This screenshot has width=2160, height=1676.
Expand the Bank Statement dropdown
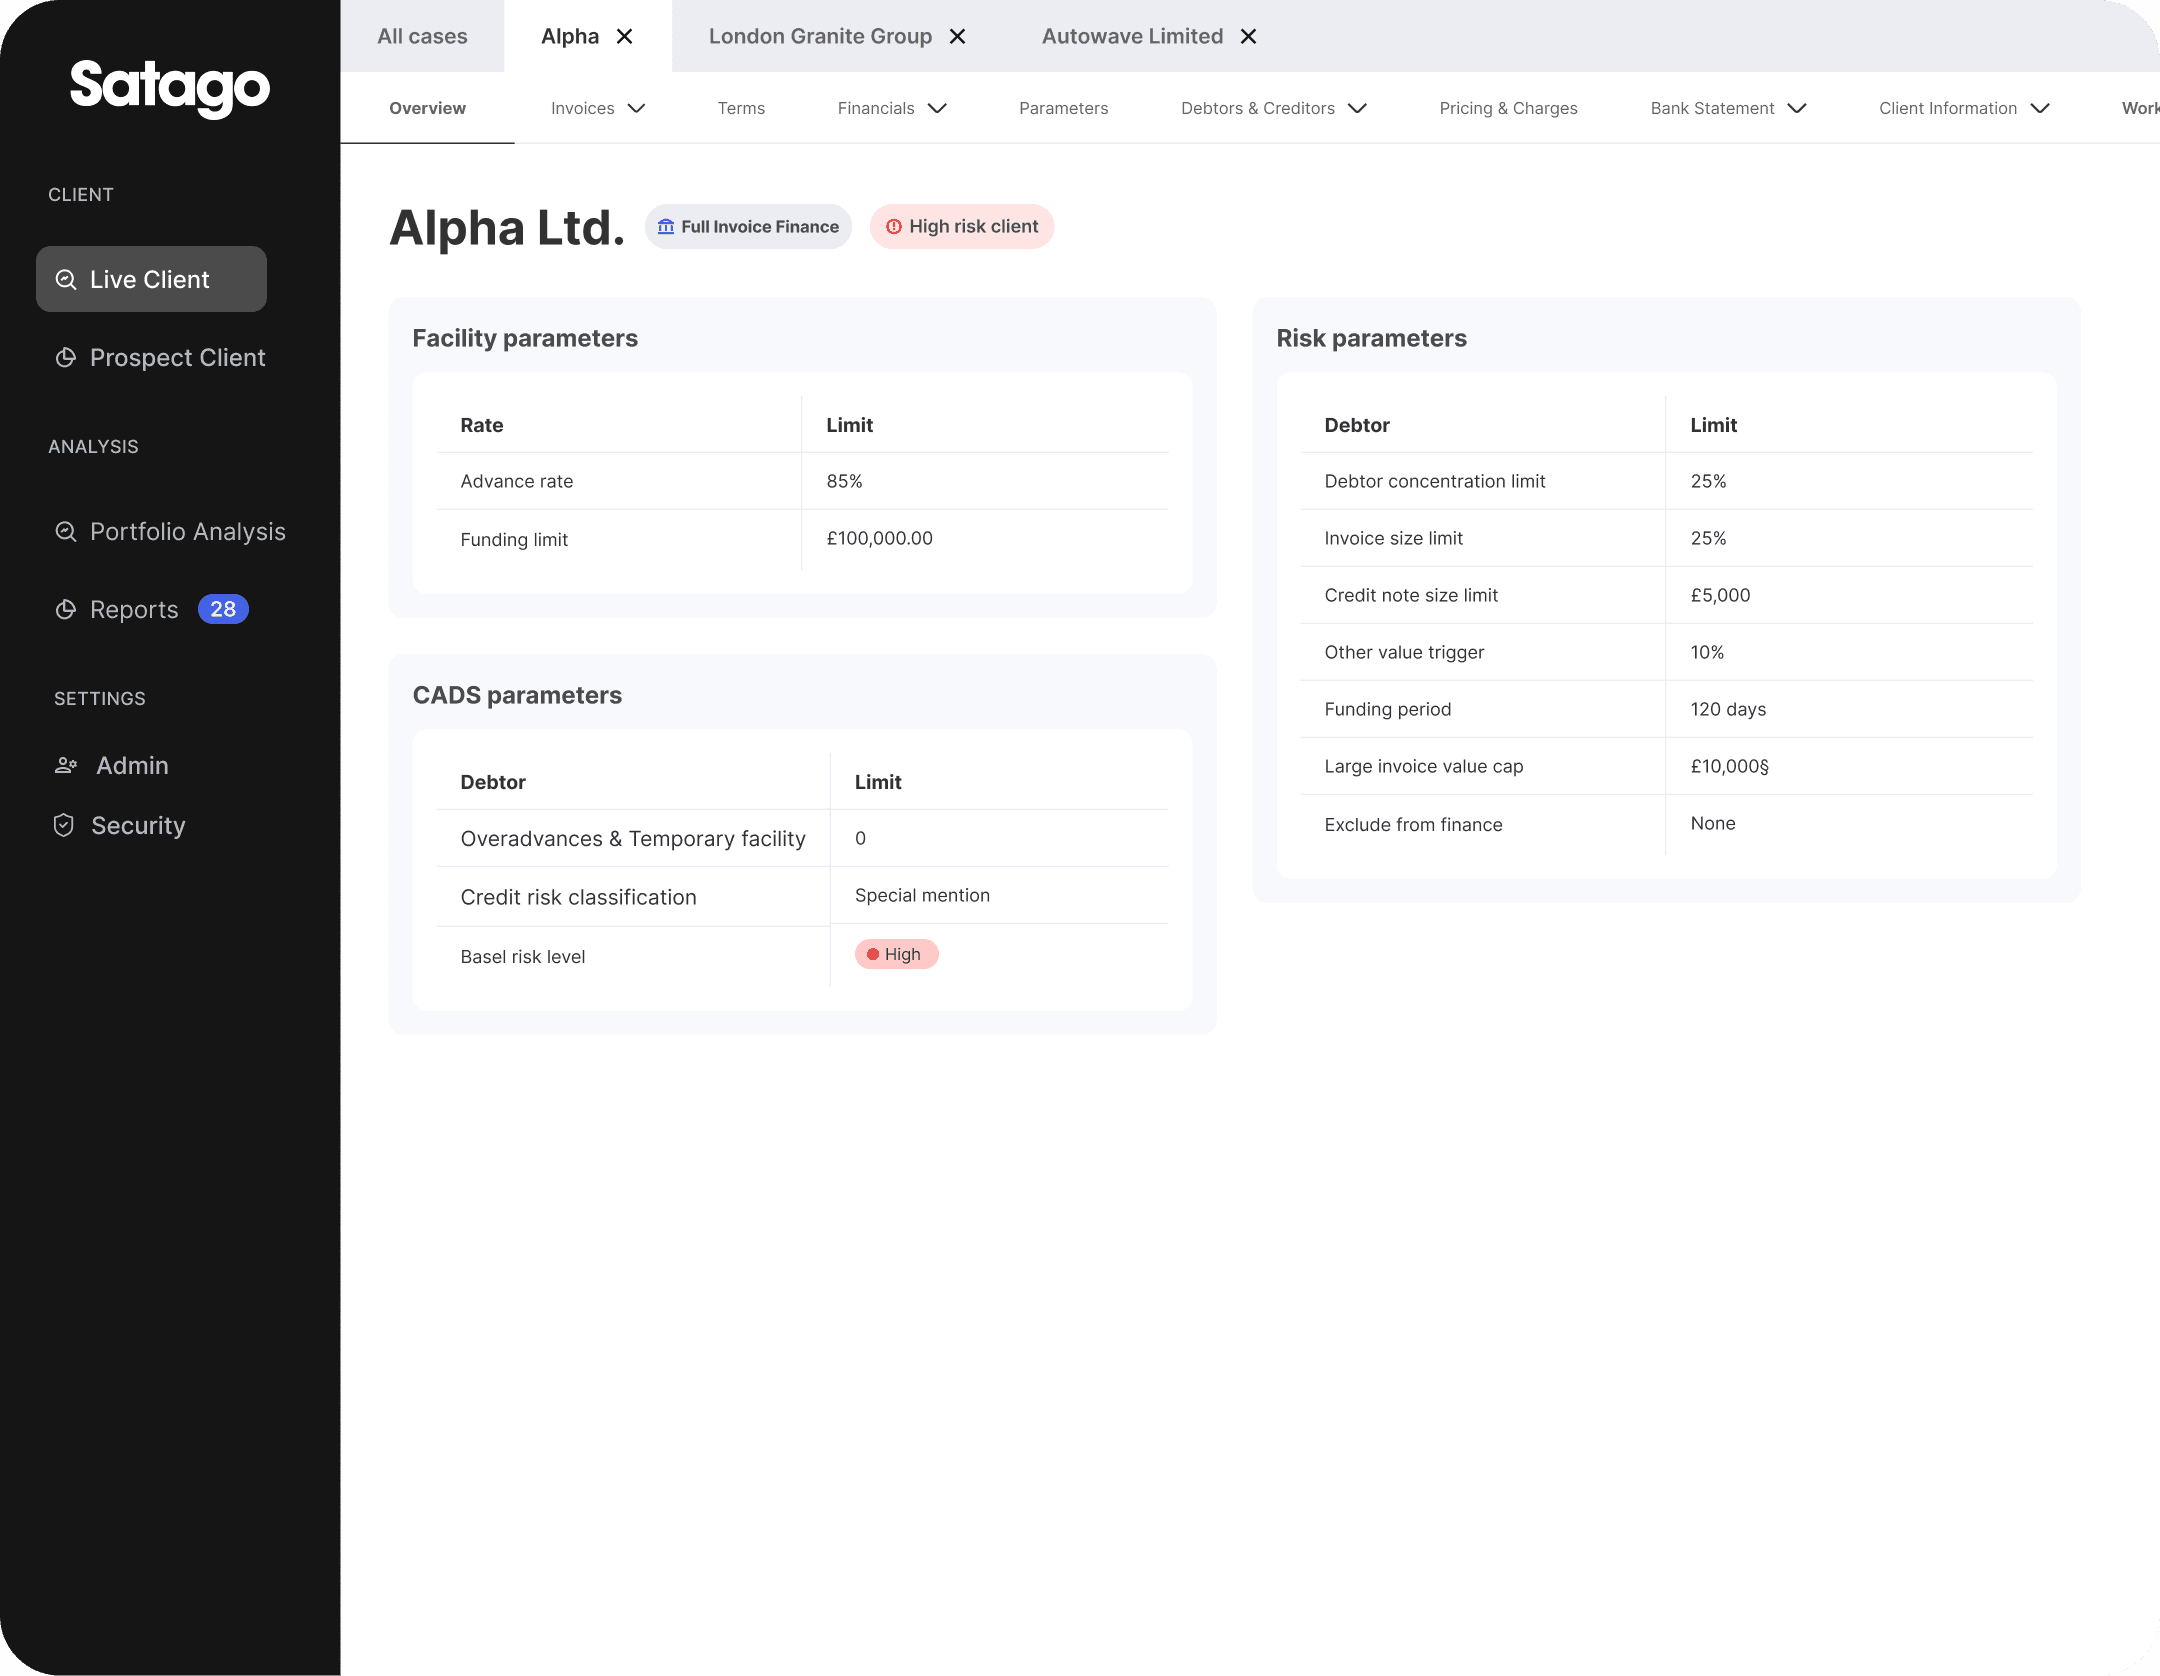1797,108
